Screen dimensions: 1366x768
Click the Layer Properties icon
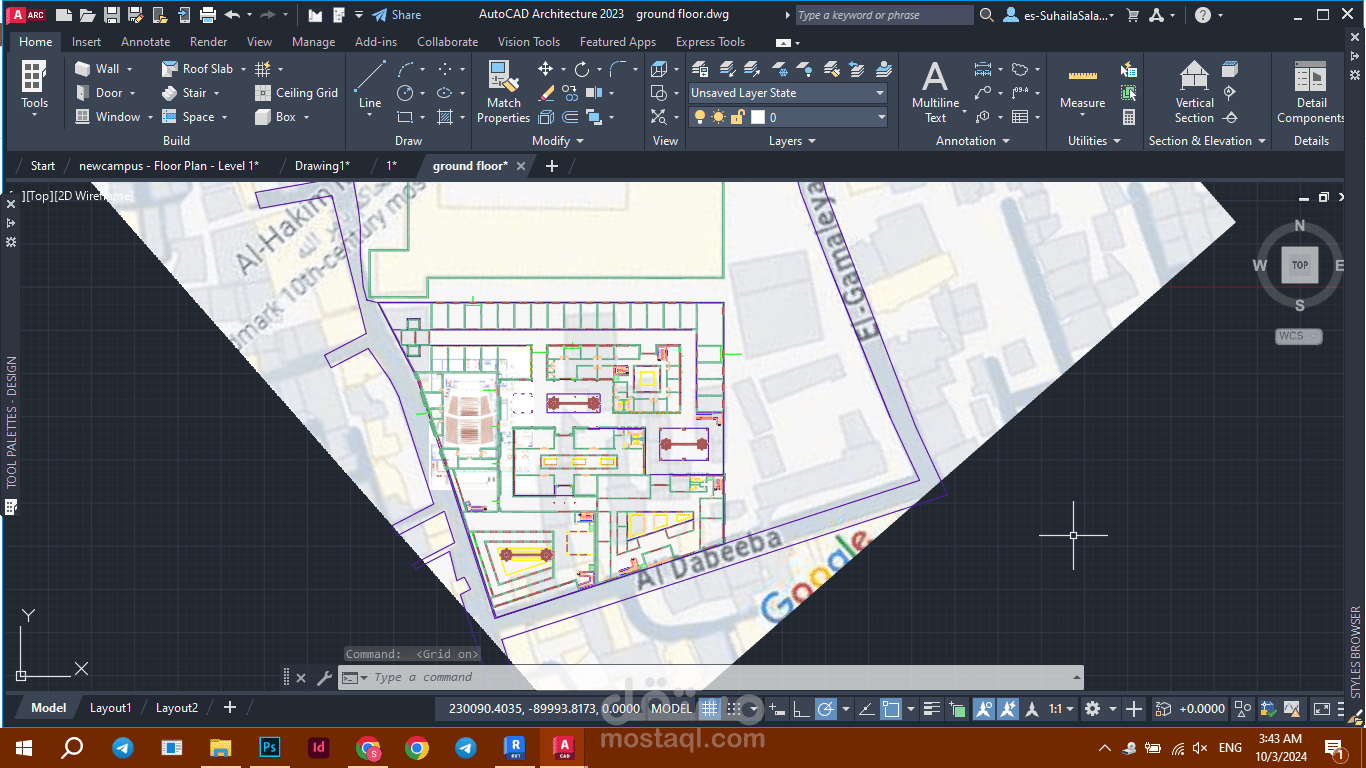(x=700, y=68)
